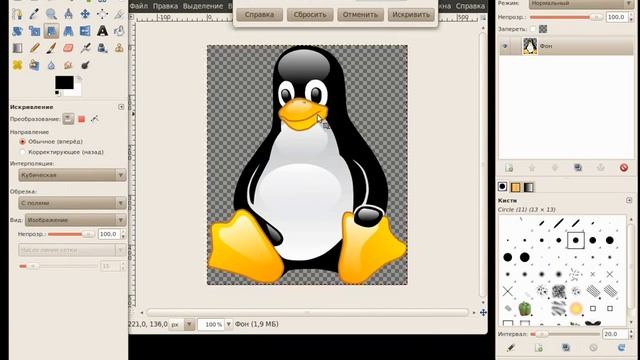Image resolution: width=640 pixels, height=360 pixels.
Task: Select the Scale tool
Action: click(x=34, y=31)
